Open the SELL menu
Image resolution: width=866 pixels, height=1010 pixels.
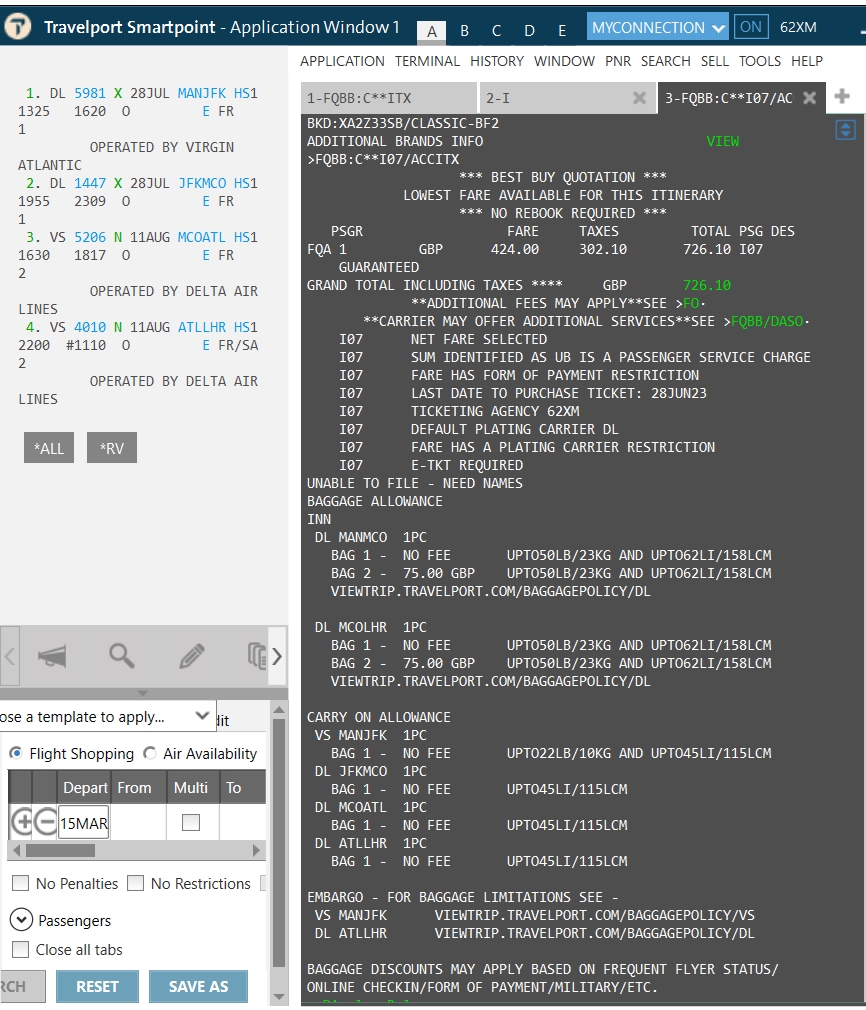pos(715,61)
